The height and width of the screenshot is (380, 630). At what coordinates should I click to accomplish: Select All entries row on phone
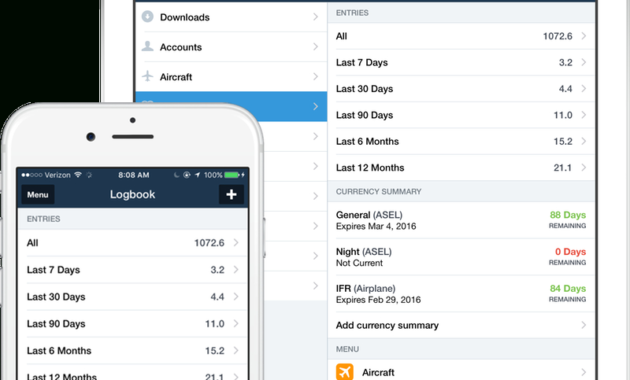tap(133, 243)
